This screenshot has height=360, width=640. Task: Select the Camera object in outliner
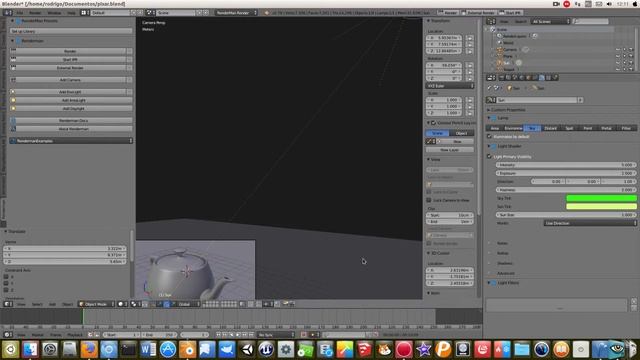(510, 49)
